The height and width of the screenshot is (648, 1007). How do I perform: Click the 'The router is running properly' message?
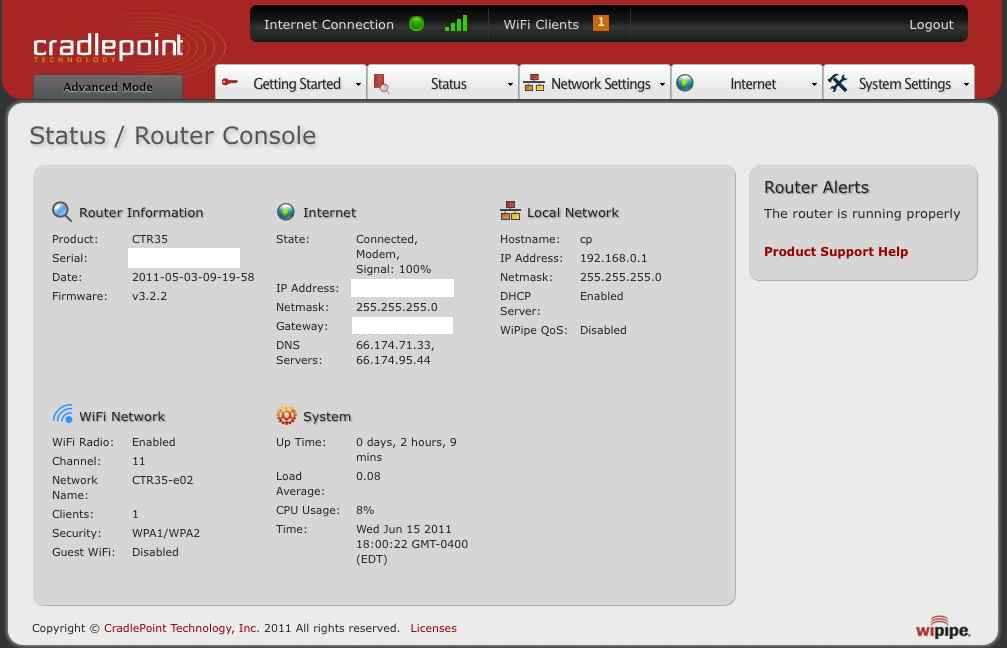coord(861,213)
